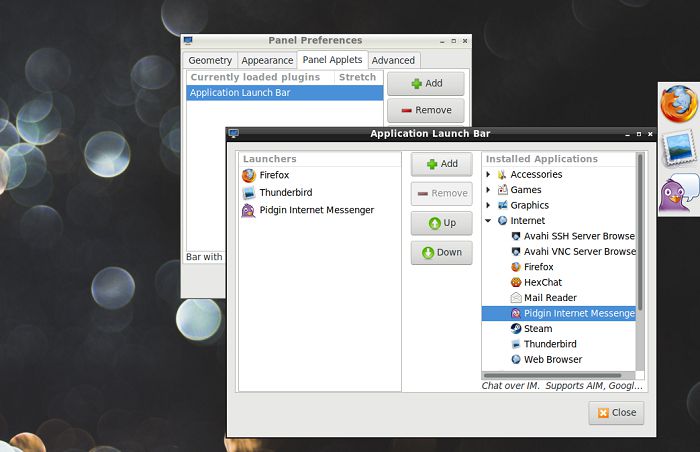Click the Installed Applications vertical scrollbar
This screenshot has height=452, width=700.
point(640,232)
